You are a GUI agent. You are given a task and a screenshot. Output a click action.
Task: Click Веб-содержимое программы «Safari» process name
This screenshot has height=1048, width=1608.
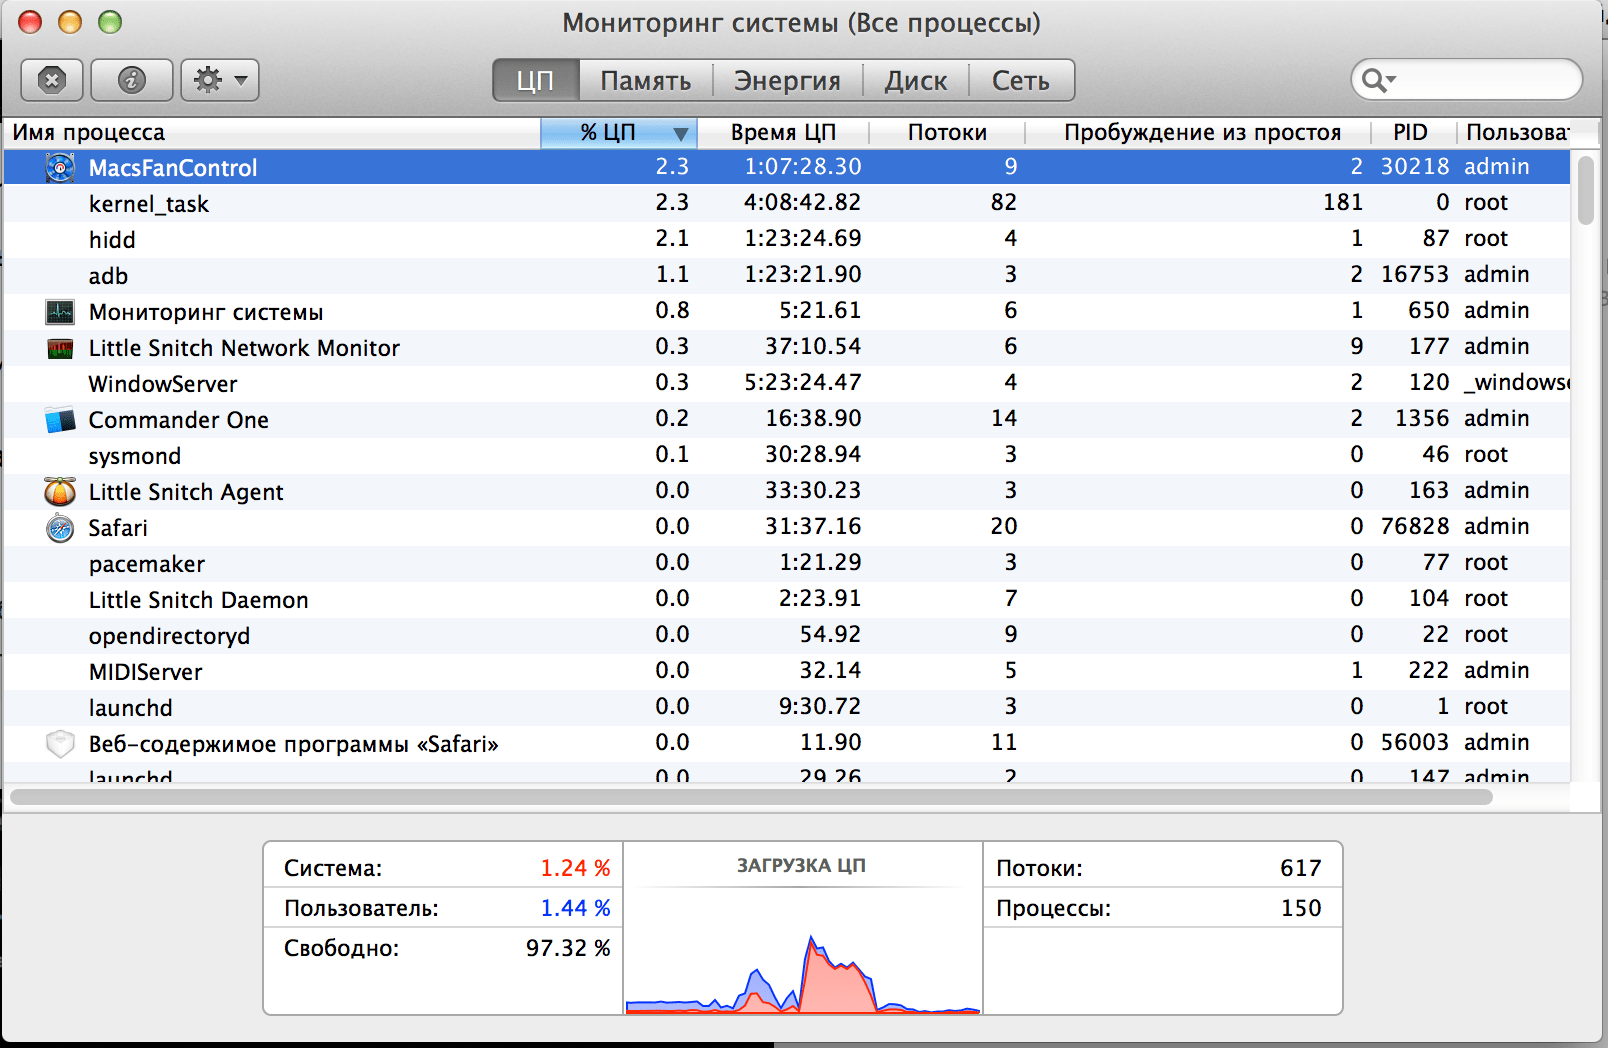pos(293,744)
